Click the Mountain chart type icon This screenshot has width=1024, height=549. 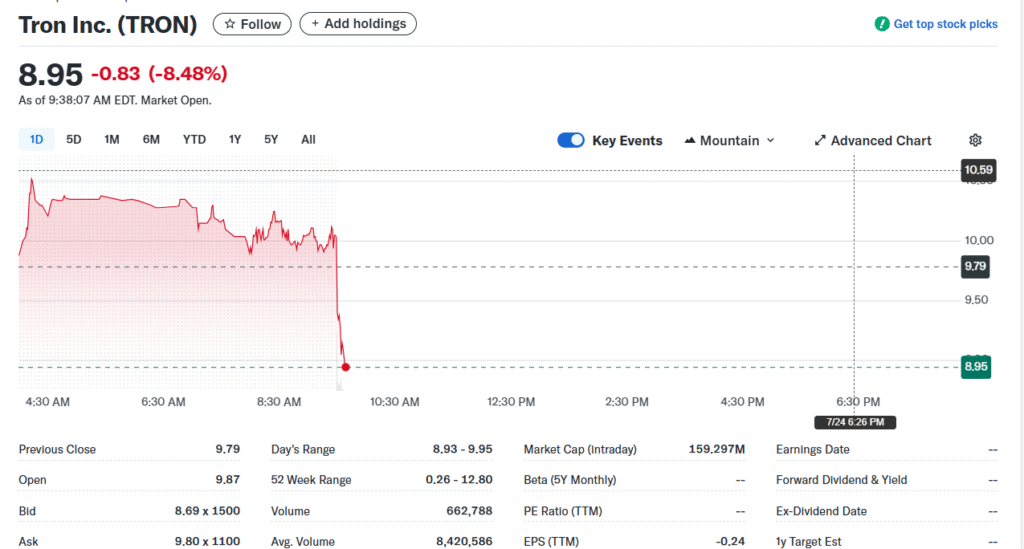point(690,141)
